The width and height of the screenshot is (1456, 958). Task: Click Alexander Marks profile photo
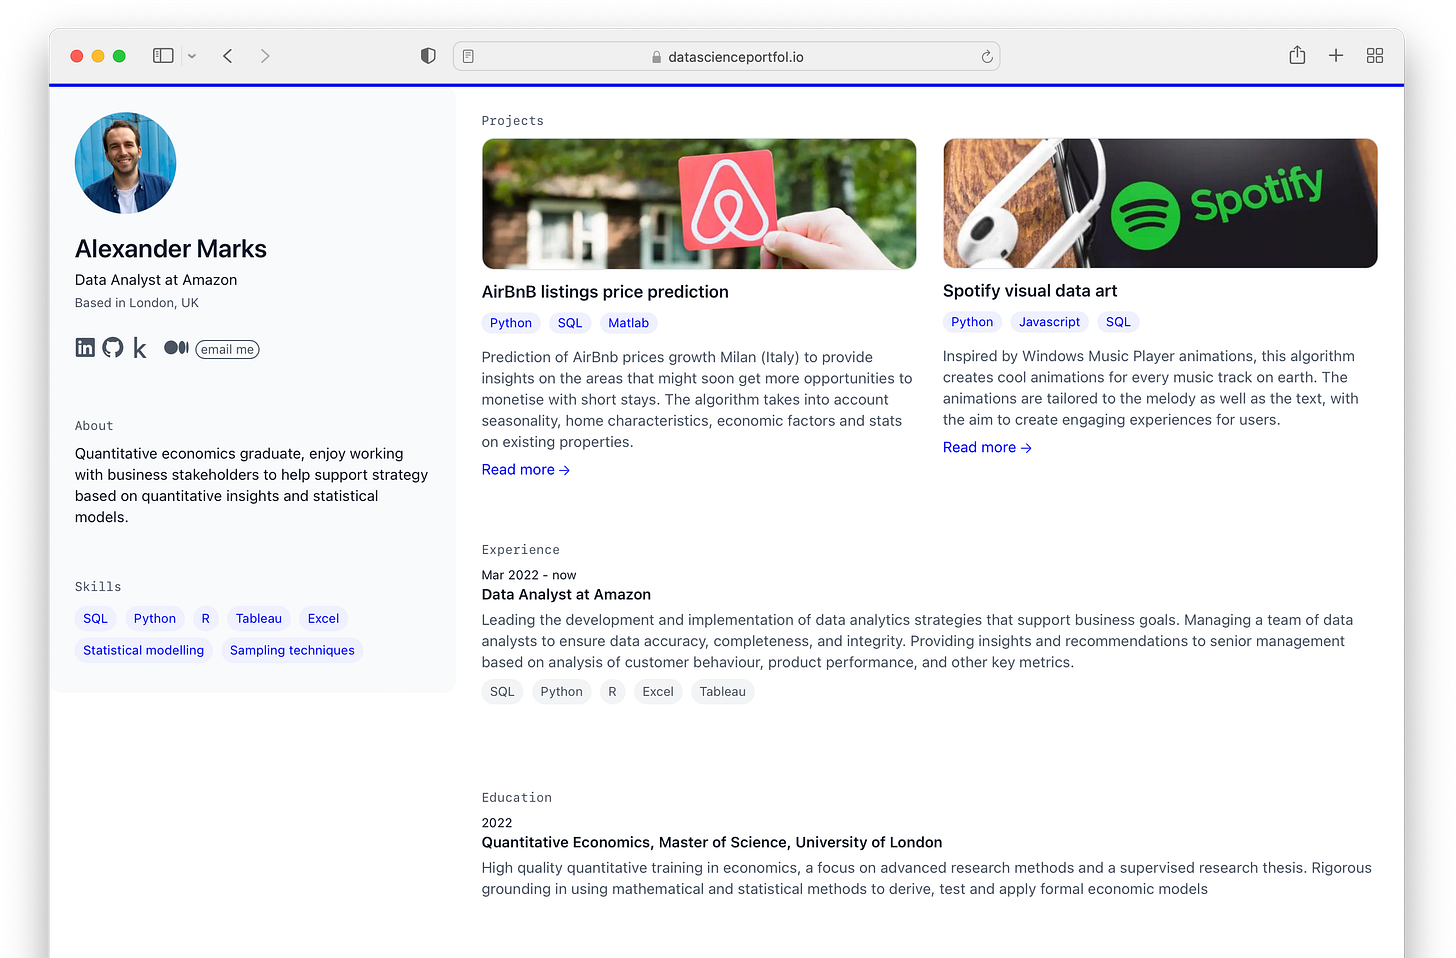click(125, 163)
